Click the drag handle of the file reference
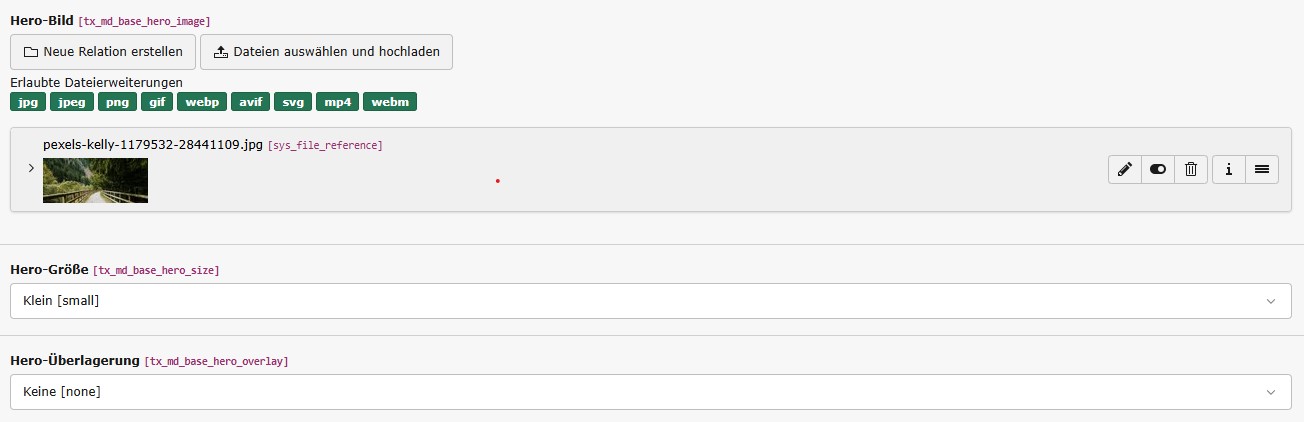 pos(1262,170)
